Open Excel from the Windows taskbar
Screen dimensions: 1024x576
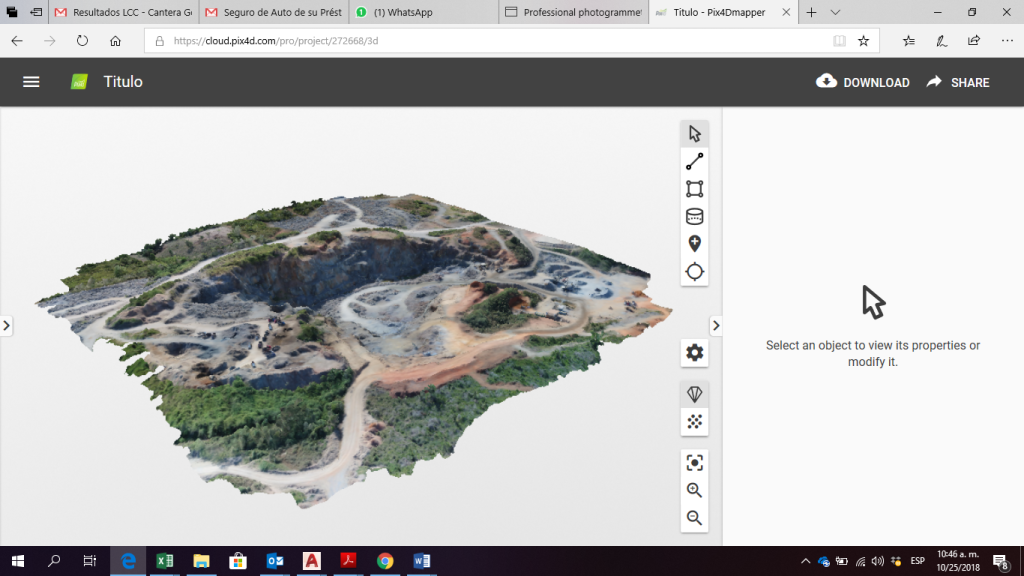point(165,561)
